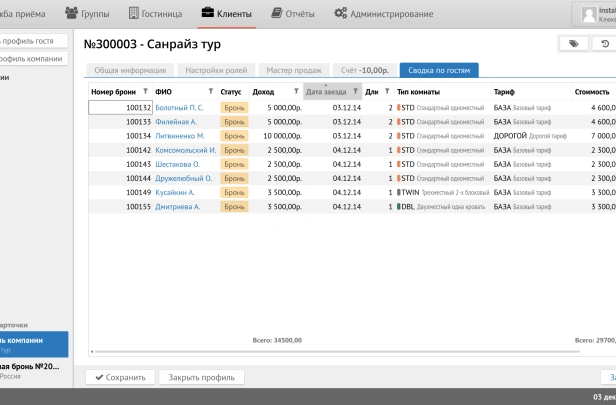Open the filter on ФИО column
Image resolution: width=616 pixels, height=405 pixels.
click(210, 92)
